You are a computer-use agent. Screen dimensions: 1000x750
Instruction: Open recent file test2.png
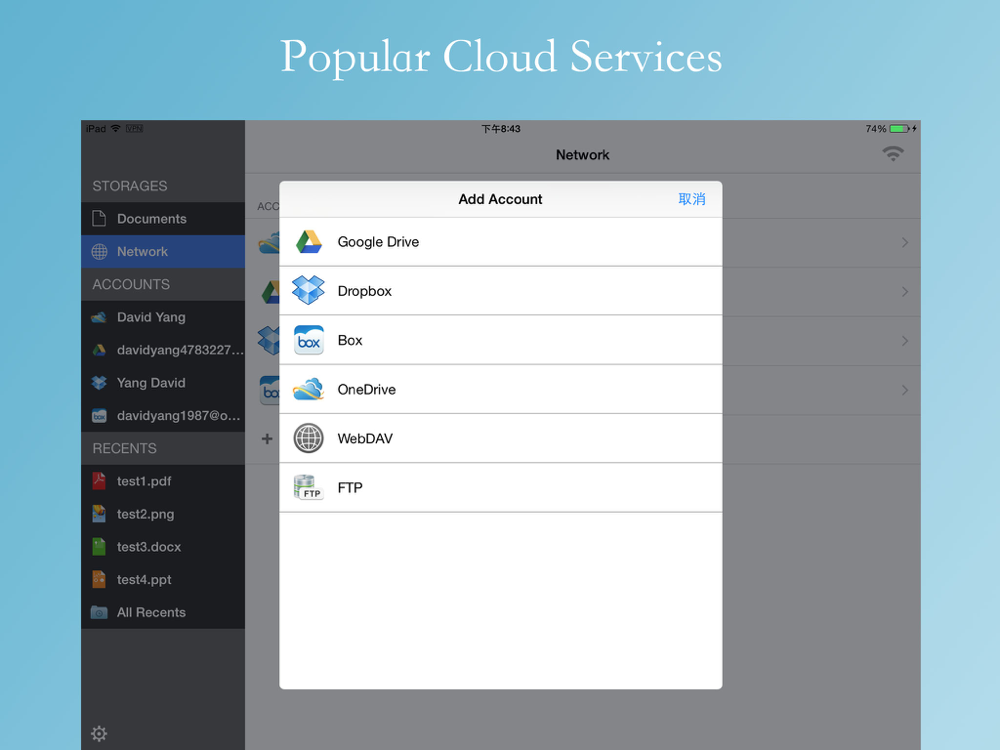[163, 514]
